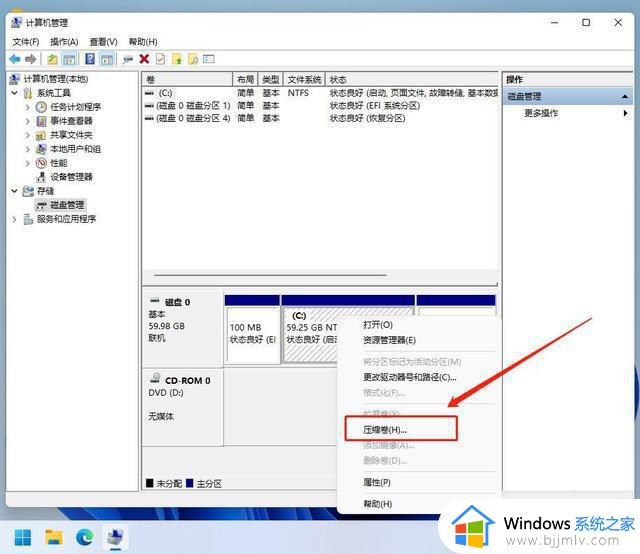640x554 pixels.
Task: Click the 布局 column header
Action: 245,79
